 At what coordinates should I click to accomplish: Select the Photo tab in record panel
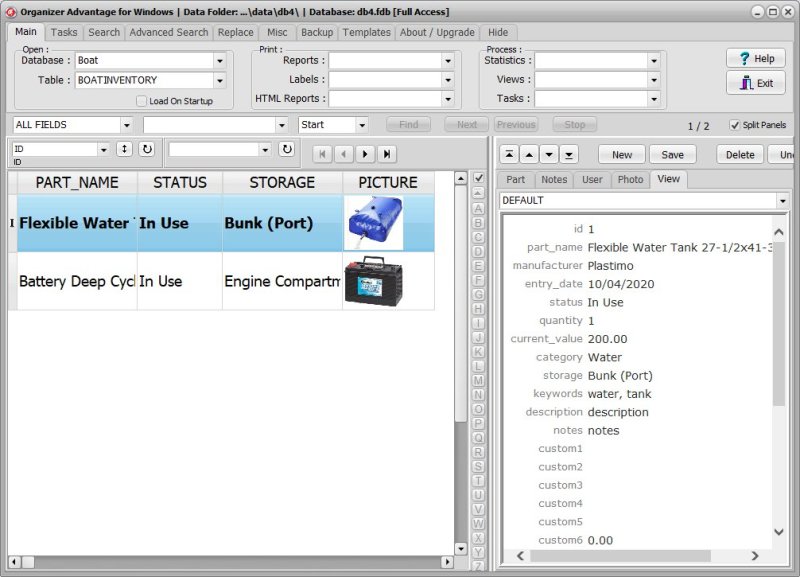[630, 180]
